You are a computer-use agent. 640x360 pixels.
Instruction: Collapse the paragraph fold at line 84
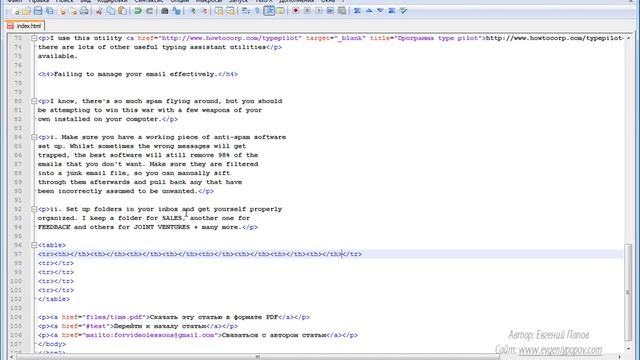(34, 137)
